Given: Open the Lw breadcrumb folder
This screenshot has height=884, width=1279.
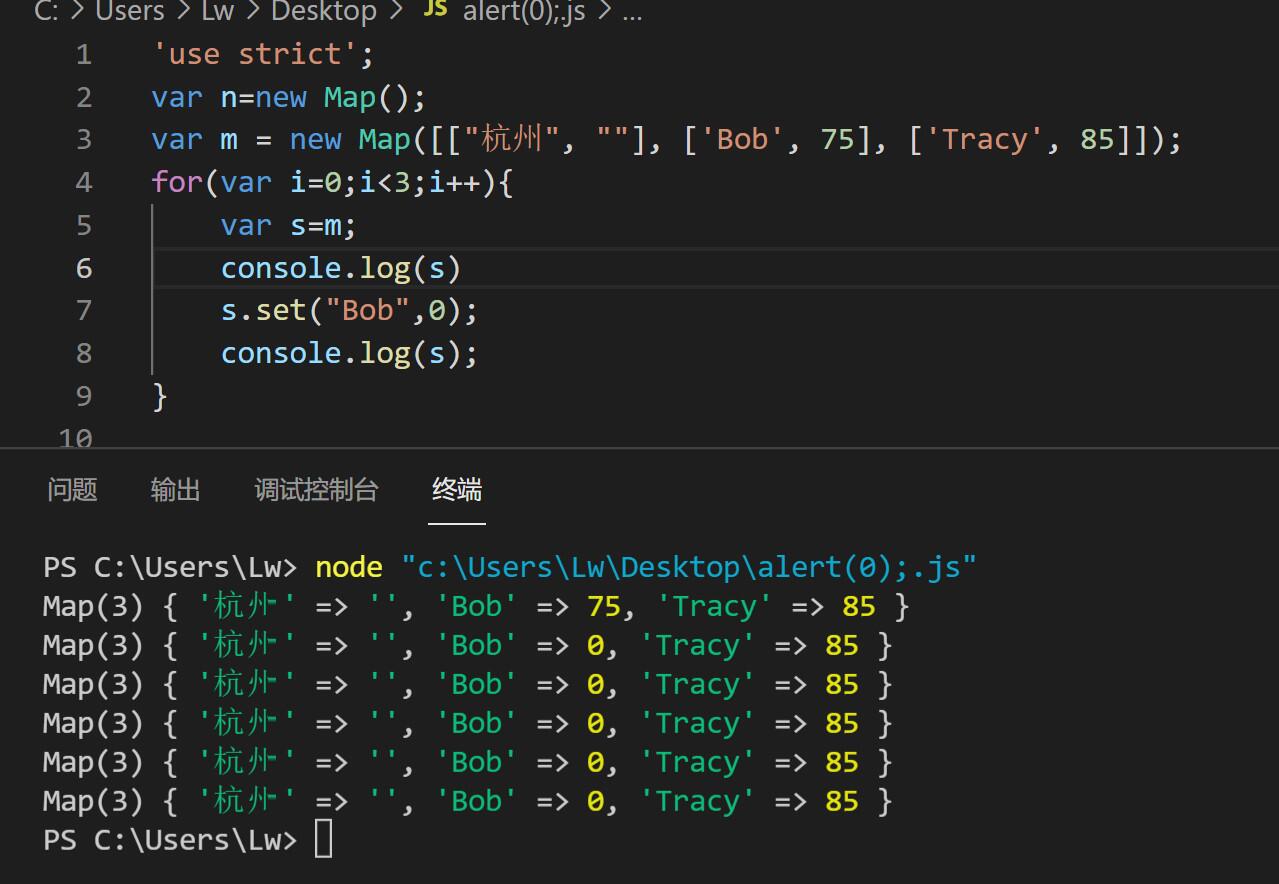Looking at the screenshot, I should [218, 12].
